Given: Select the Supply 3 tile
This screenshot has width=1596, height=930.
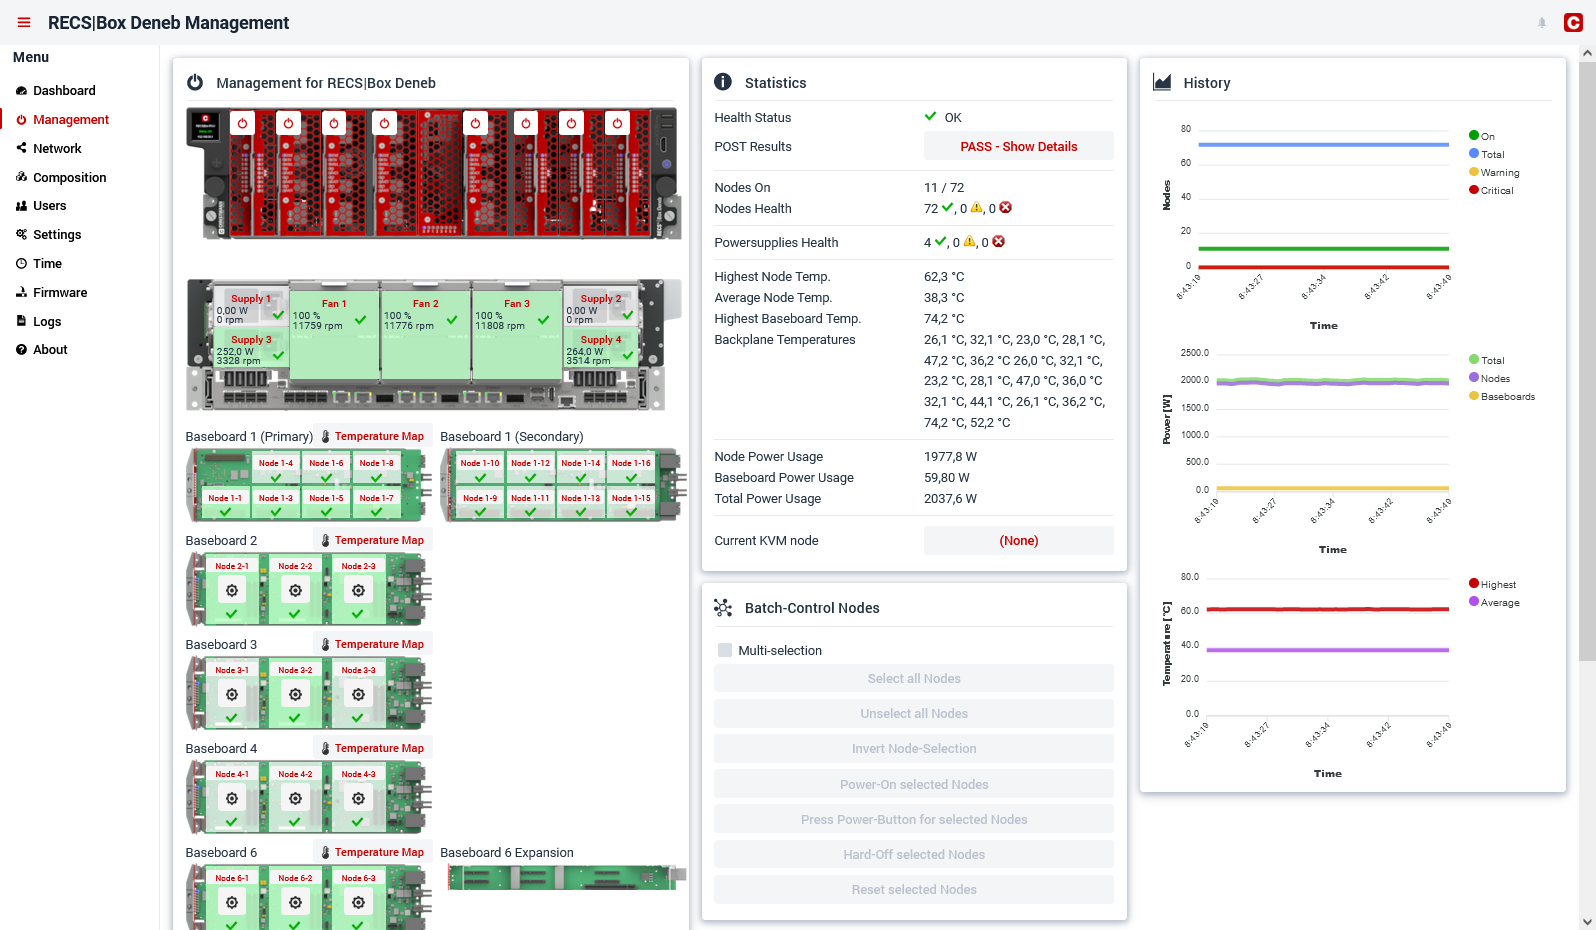Looking at the screenshot, I should click(x=251, y=349).
